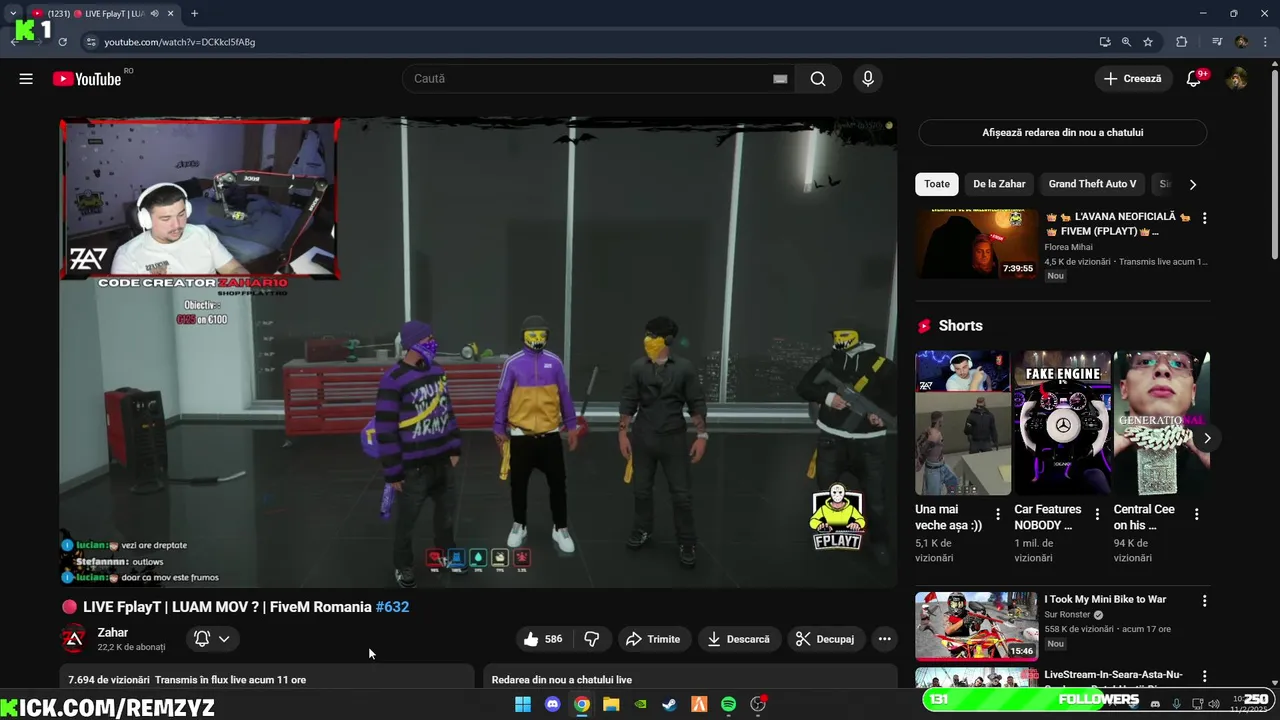
Task: Select the 'Toate' filter chip
Action: coord(937,184)
